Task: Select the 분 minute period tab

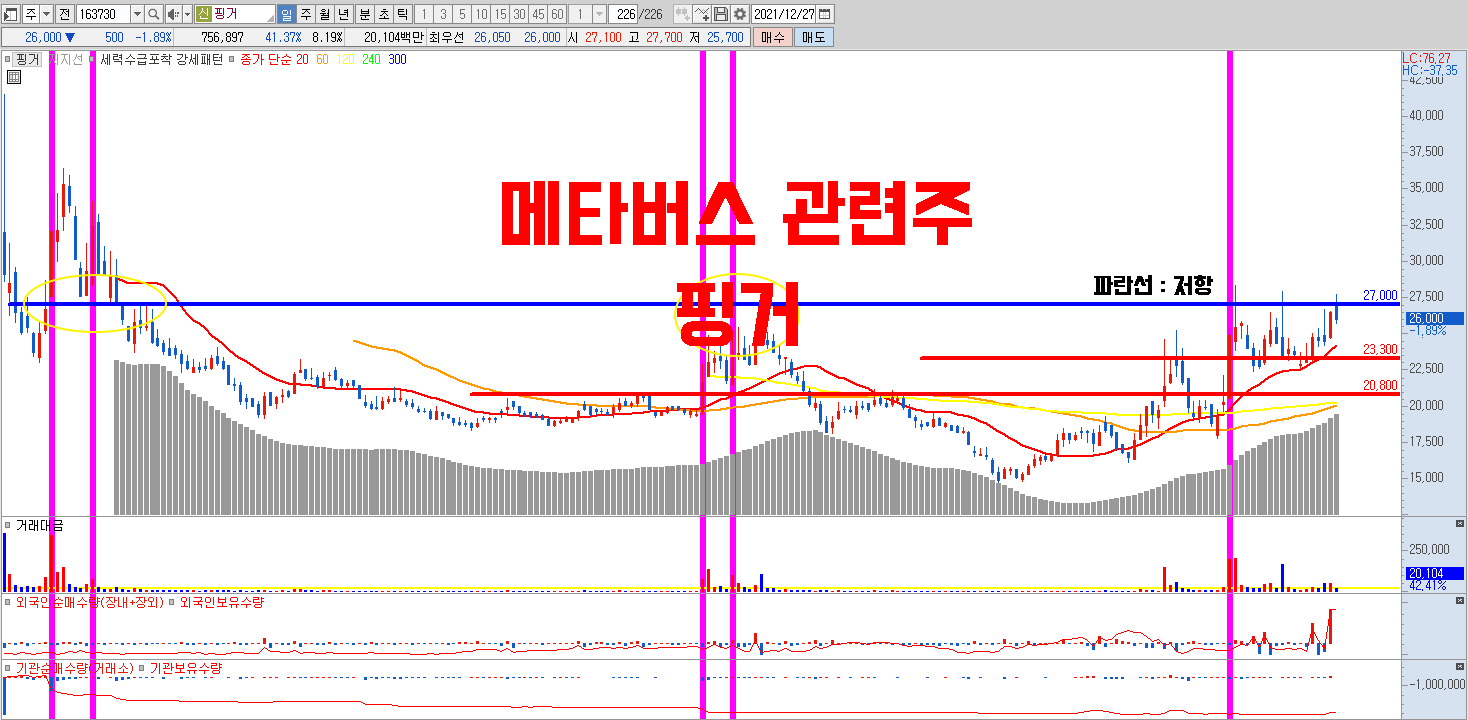Action: pyautogui.click(x=364, y=14)
